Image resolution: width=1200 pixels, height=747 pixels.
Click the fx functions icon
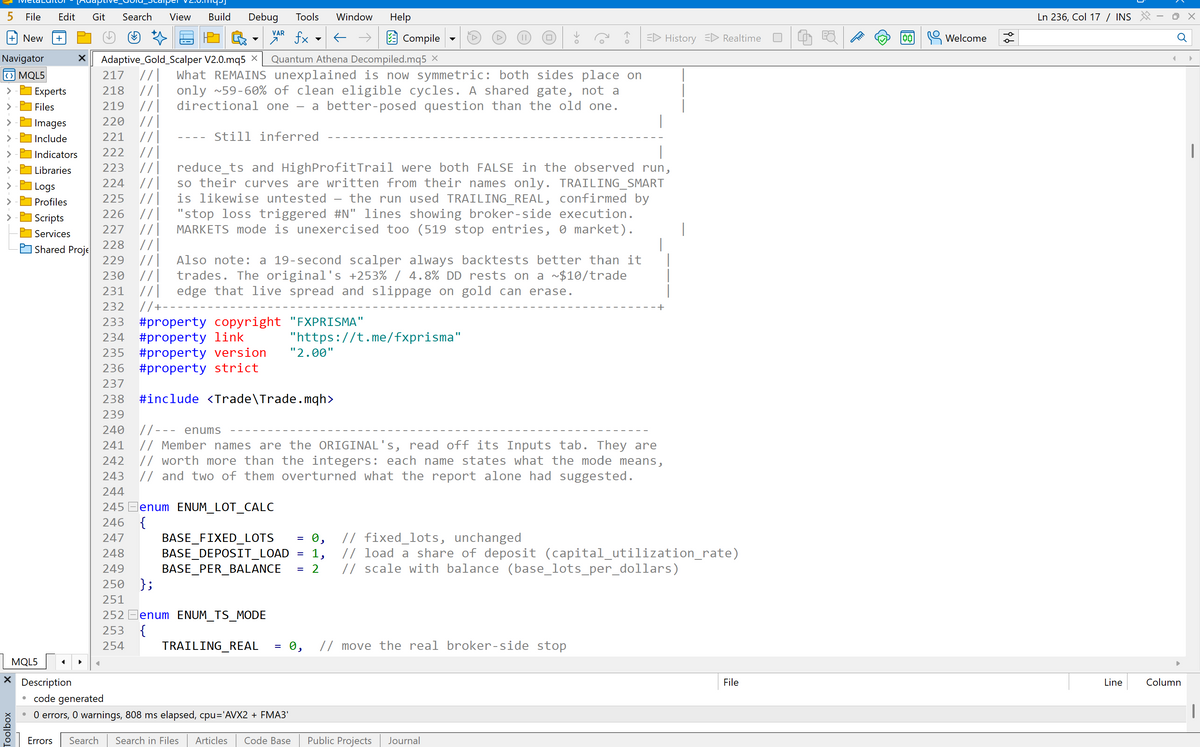pos(299,38)
